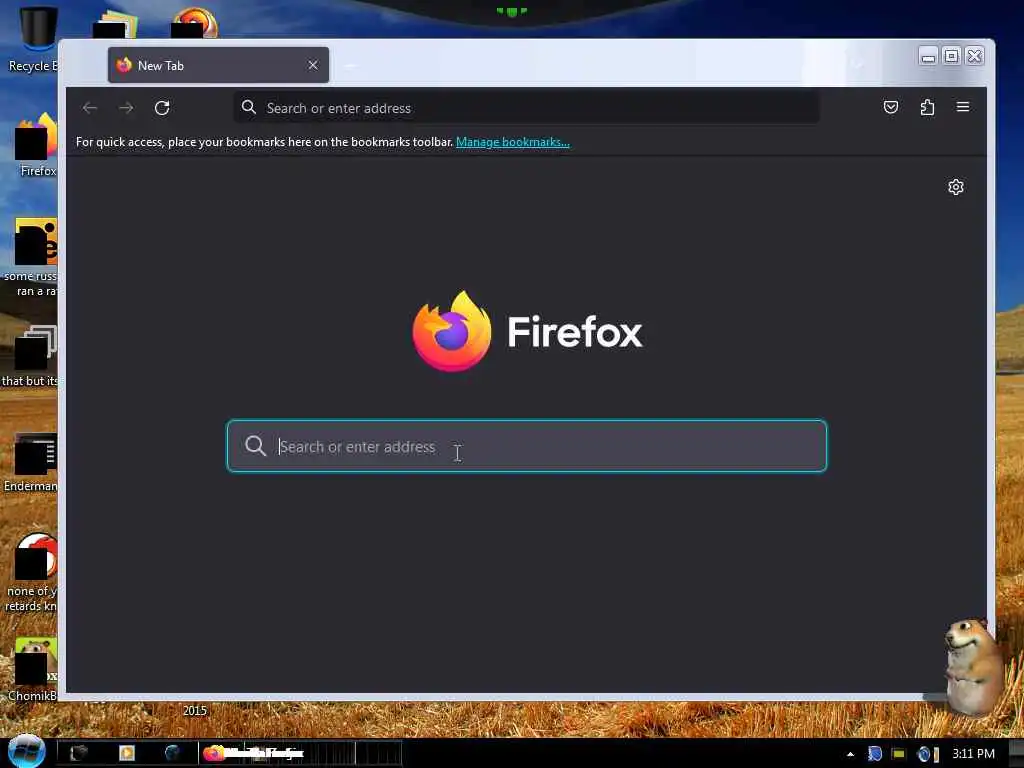The height and width of the screenshot is (768, 1024).
Task: Select the ChomikBox desktop icon
Action: click(x=33, y=669)
